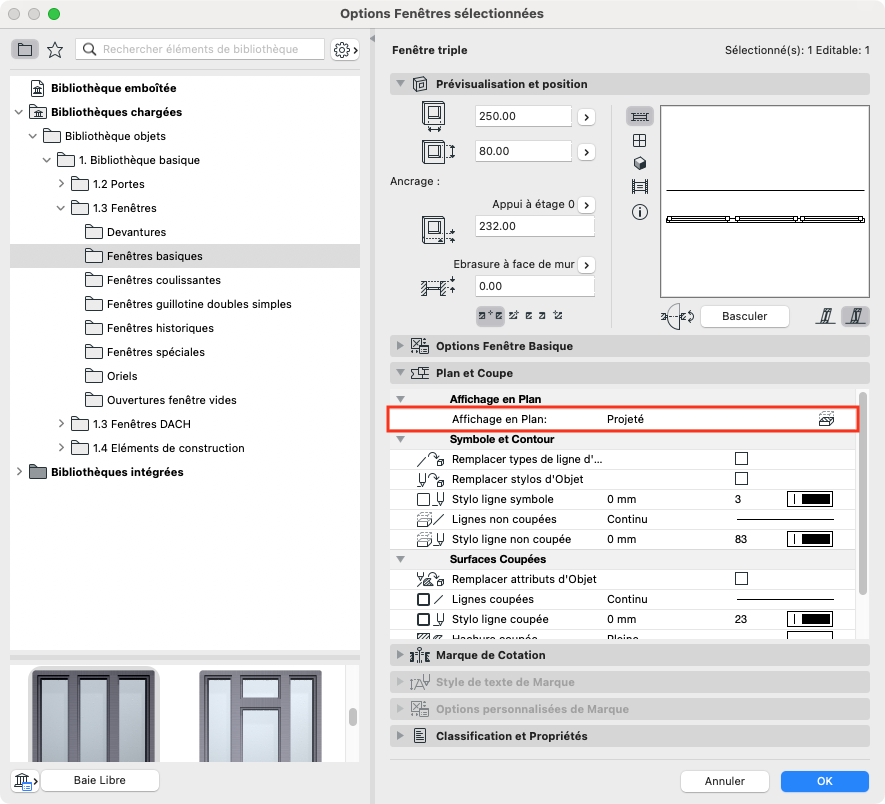The width and height of the screenshot is (885, 804).
Task: Click the Baie Libre button
Action: tap(100, 780)
